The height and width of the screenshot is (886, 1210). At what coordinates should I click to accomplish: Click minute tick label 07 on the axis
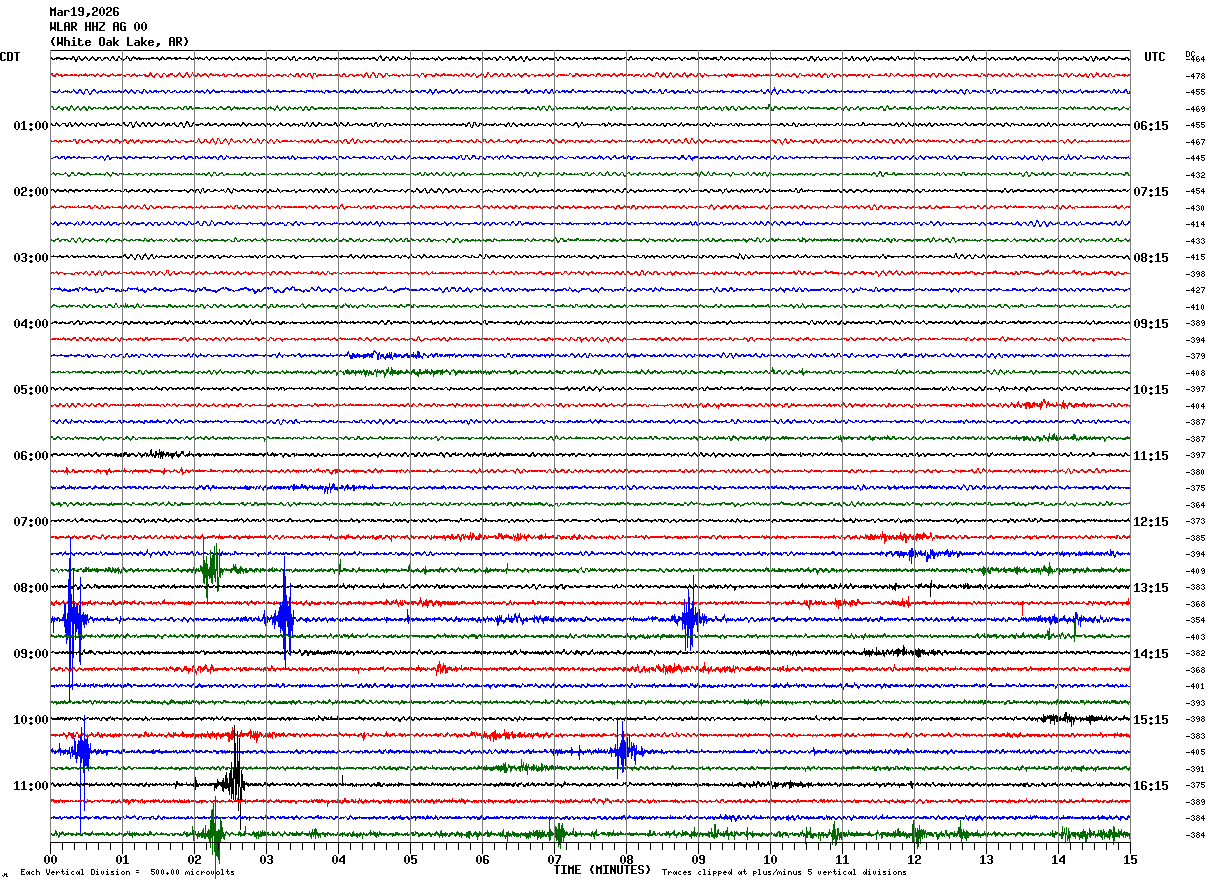click(554, 859)
